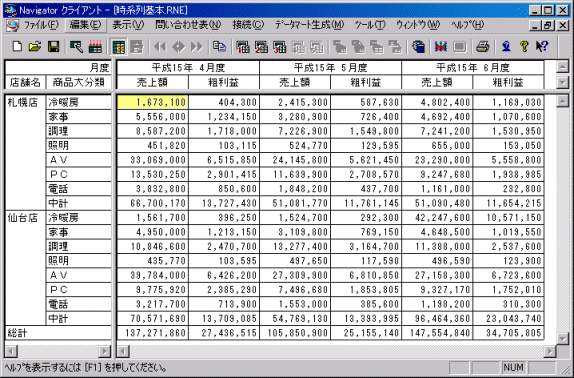Click the double left arrow icon
The image size is (574, 378).
[160, 47]
